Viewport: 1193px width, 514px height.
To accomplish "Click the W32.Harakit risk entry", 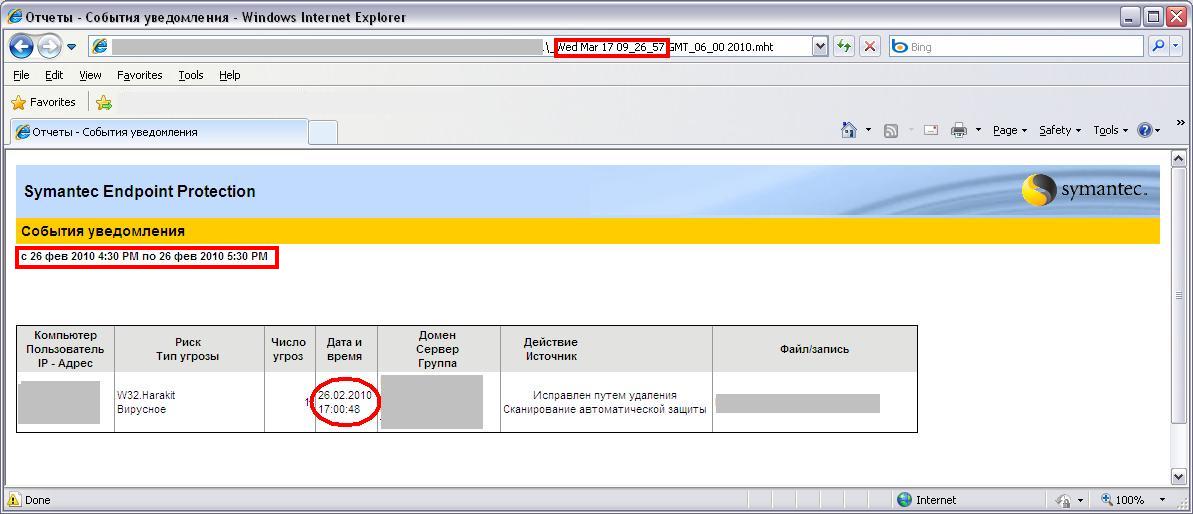I will 146,395.
